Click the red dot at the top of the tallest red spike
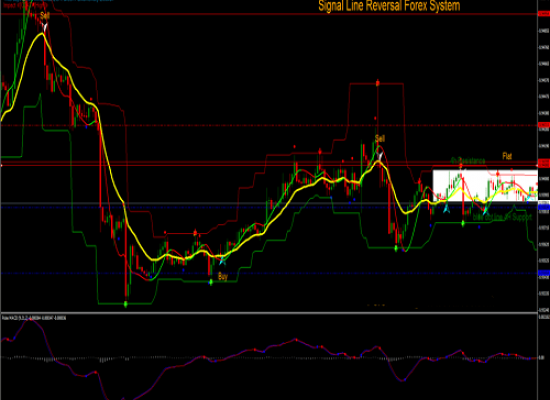The image size is (550, 400). 378,83
